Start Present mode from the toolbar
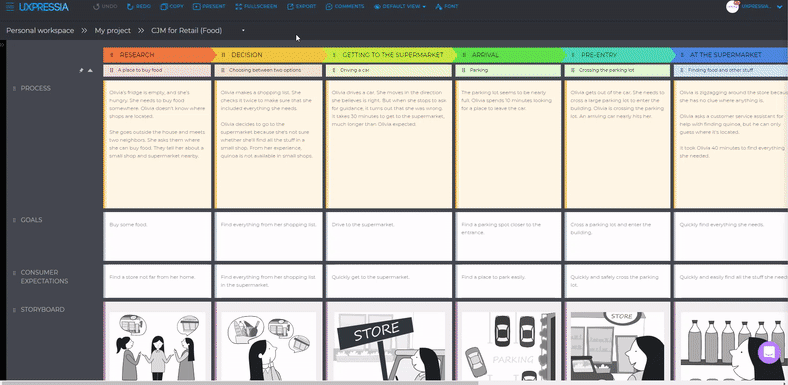 click(209, 7)
